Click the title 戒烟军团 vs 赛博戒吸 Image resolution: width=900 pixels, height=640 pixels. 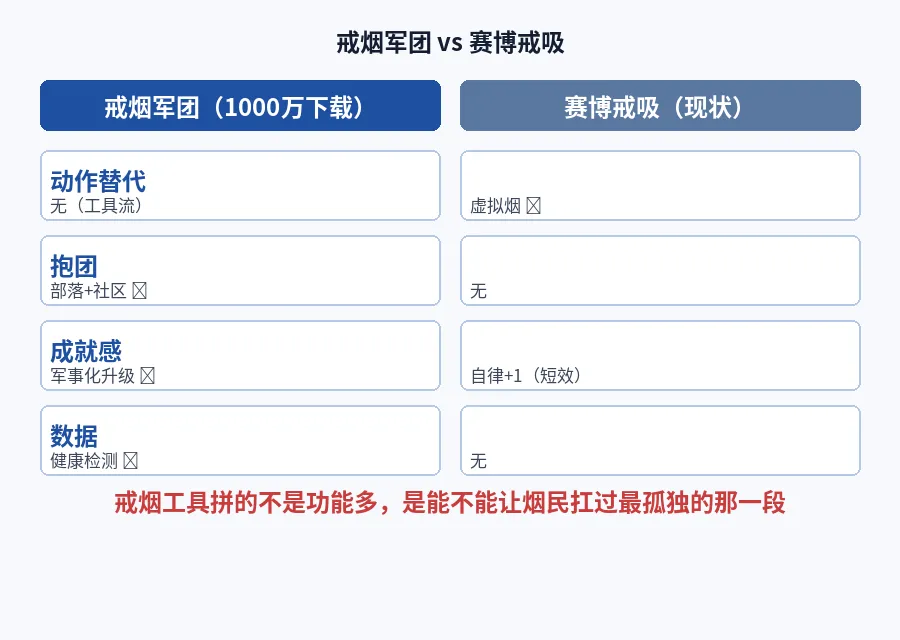[x=450, y=42]
